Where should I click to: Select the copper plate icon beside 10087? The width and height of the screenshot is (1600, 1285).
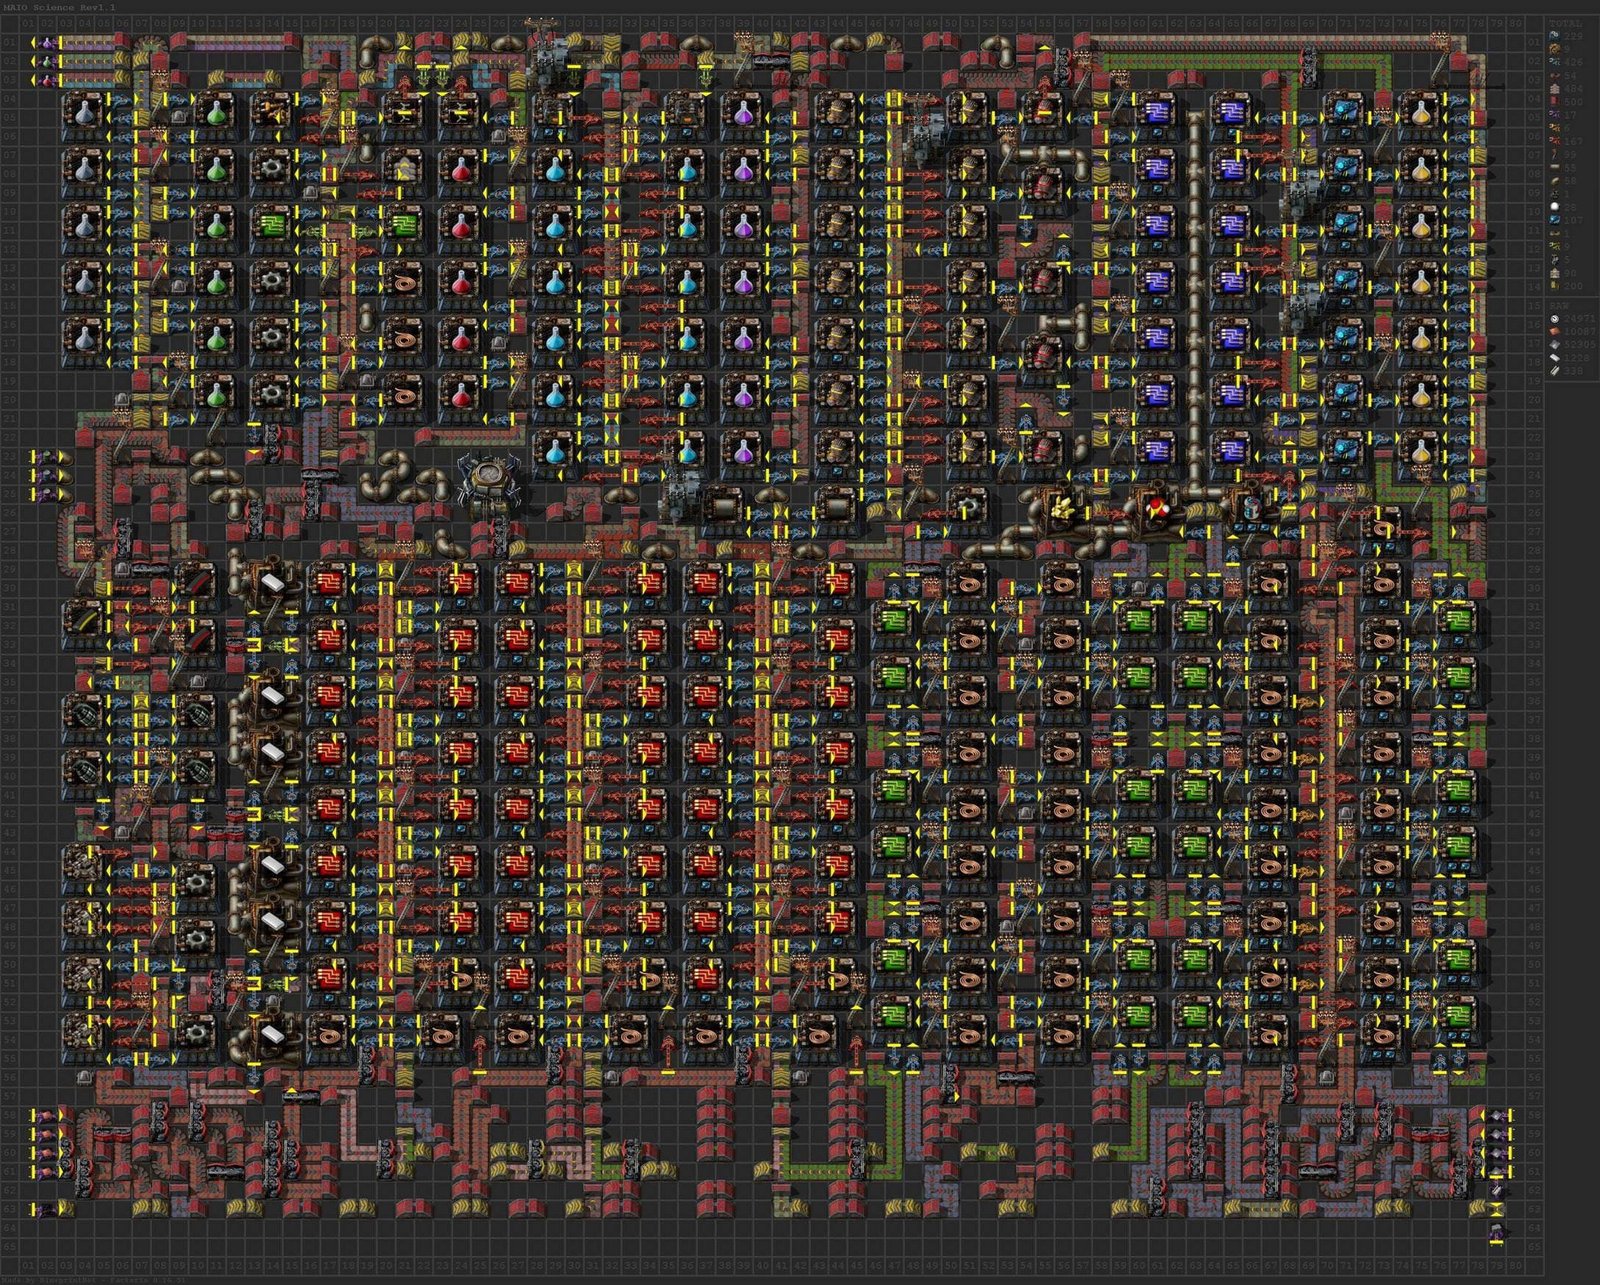pos(1554,331)
